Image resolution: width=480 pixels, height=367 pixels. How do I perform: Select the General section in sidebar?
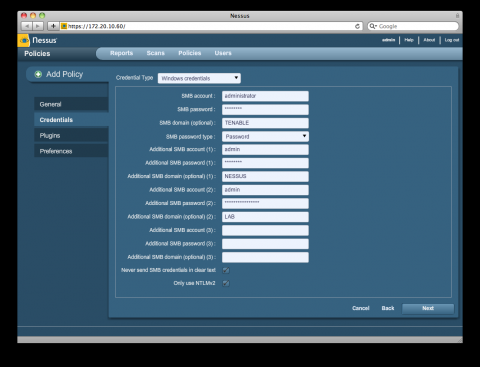click(x=71, y=104)
